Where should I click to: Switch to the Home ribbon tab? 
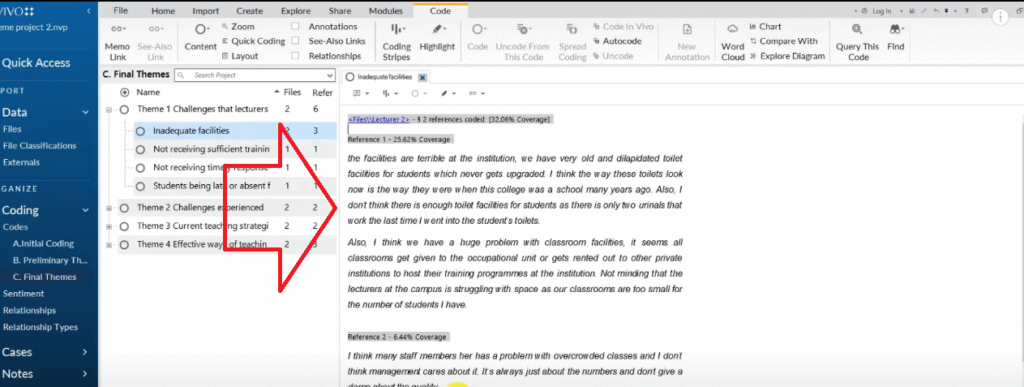[x=163, y=11]
